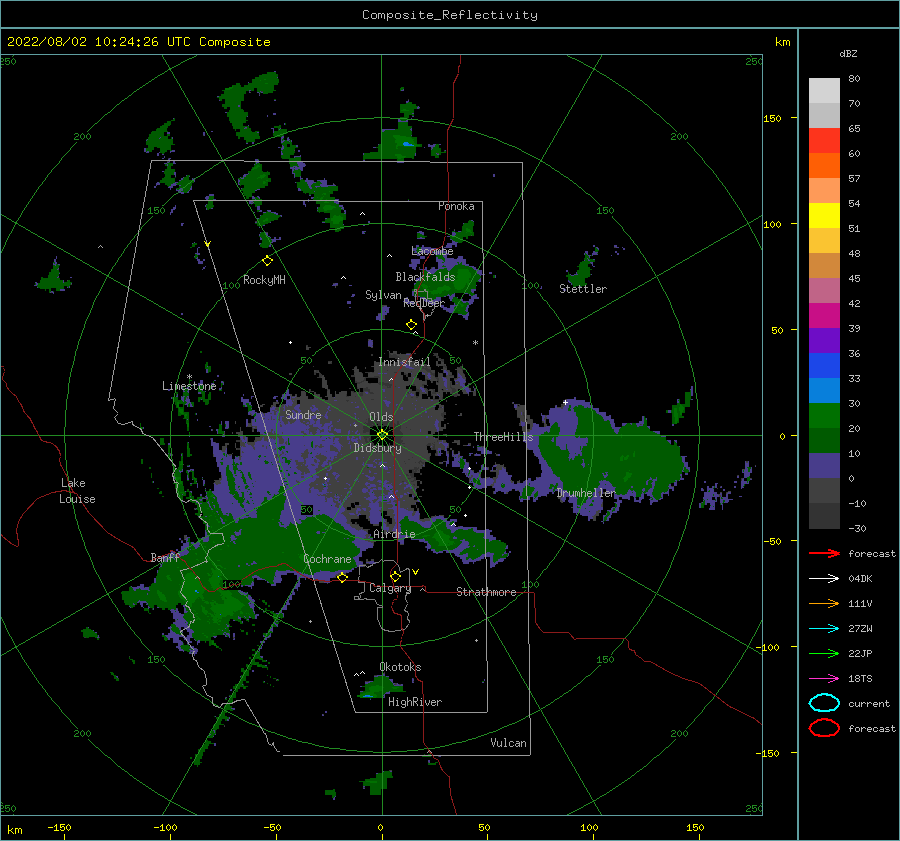Click the Banff town label
The height and width of the screenshot is (841, 900).
165,558
